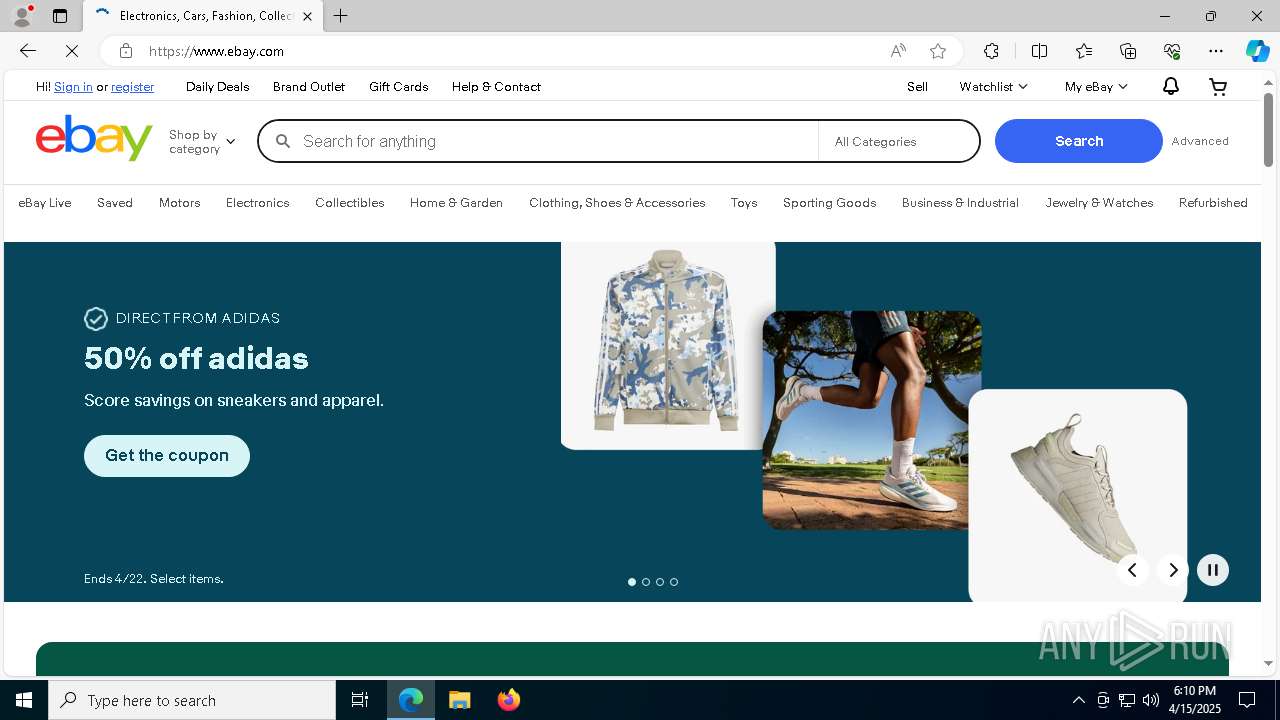Open the Collectibles category
1280x720 pixels.
tap(350, 203)
